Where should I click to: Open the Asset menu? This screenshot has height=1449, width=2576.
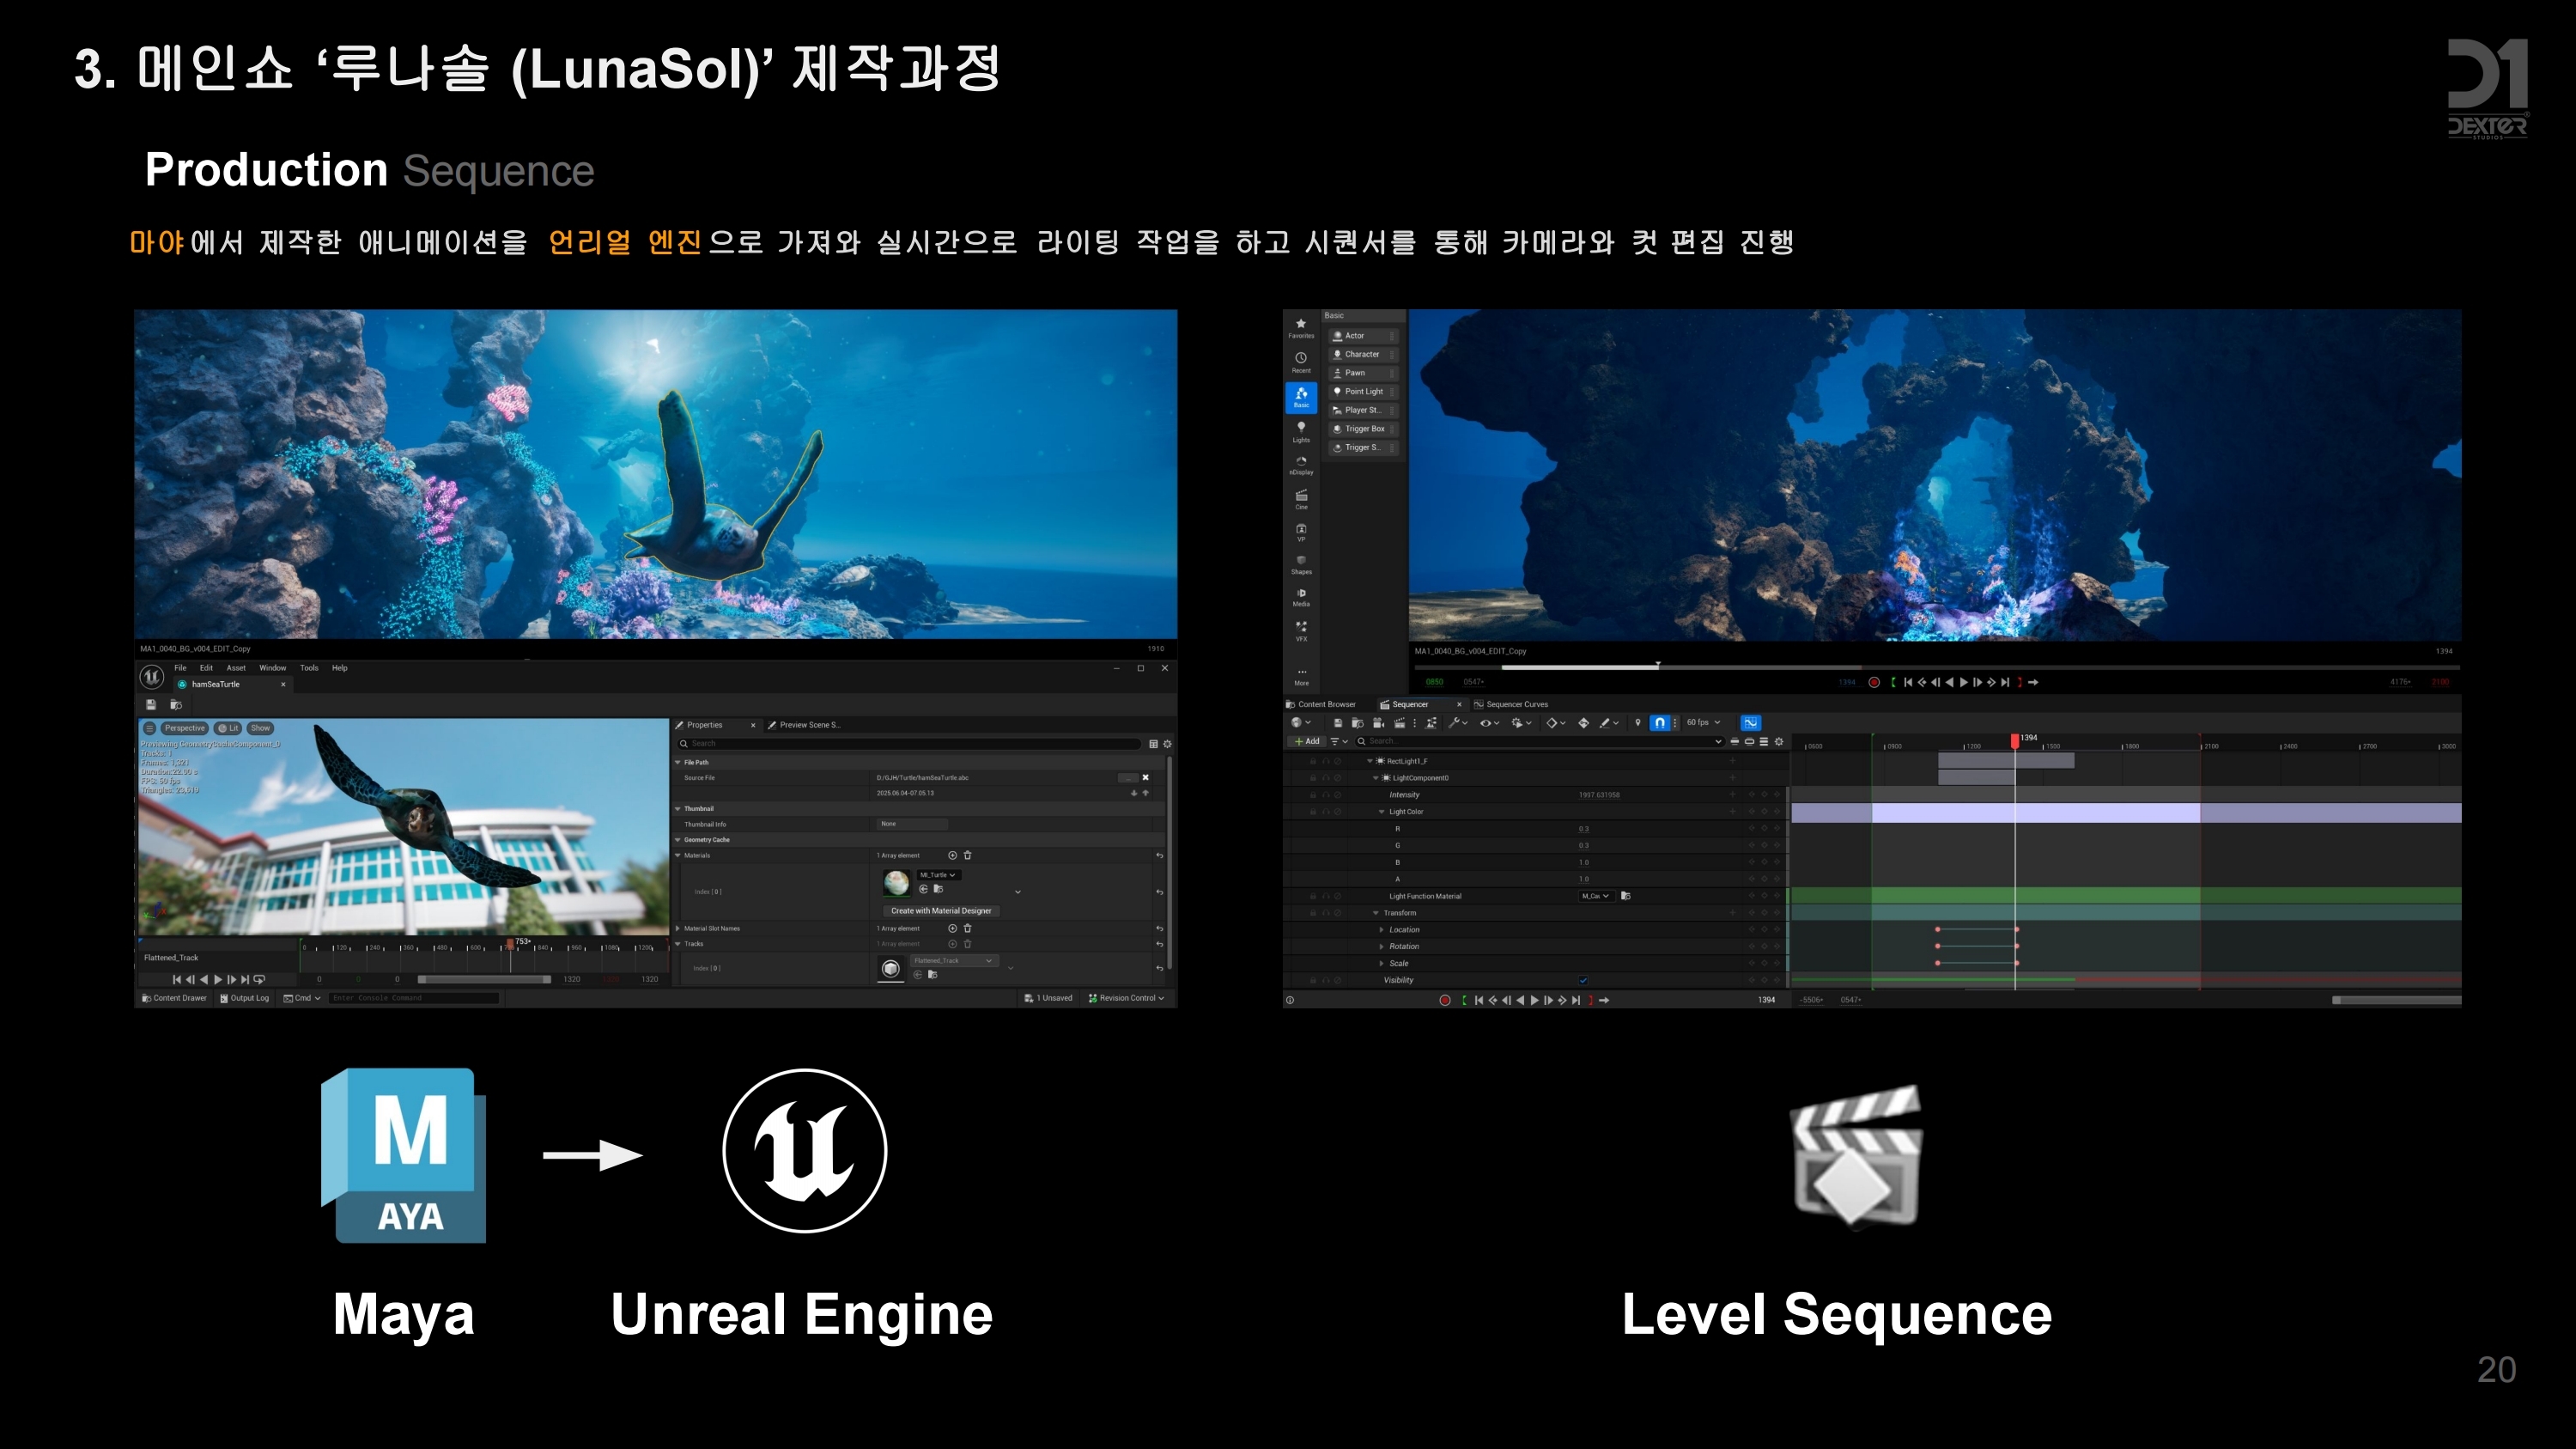tap(236, 668)
